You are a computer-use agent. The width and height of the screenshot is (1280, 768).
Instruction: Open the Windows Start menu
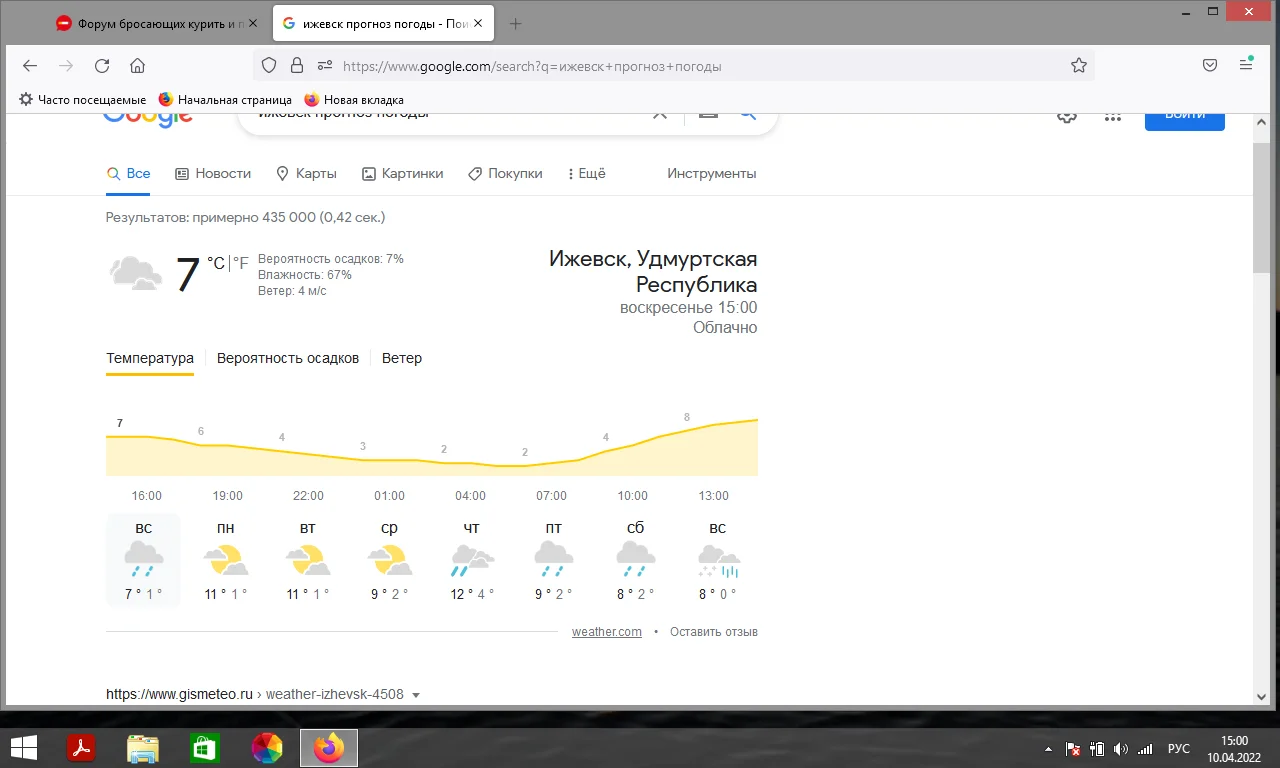pyautogui.click(x=24, y=748)
